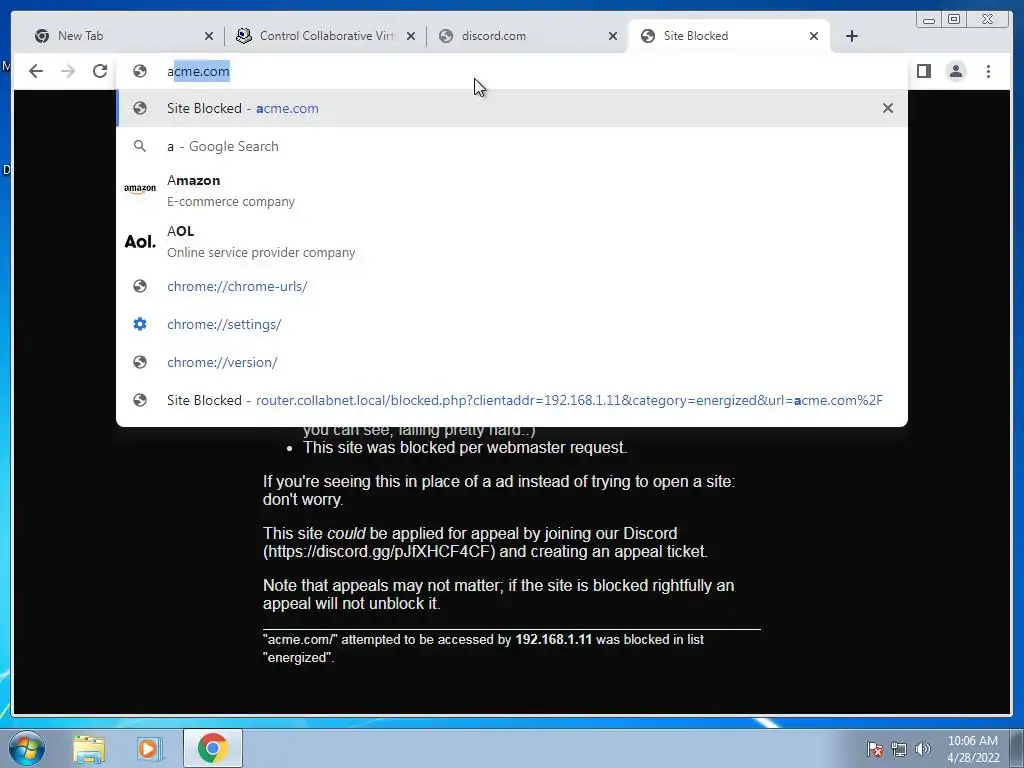The height and width of the screenshot is (768, 1024).
Task: Click the Aol. logo icon in suggestions
Action: click(x=140, y=242)
